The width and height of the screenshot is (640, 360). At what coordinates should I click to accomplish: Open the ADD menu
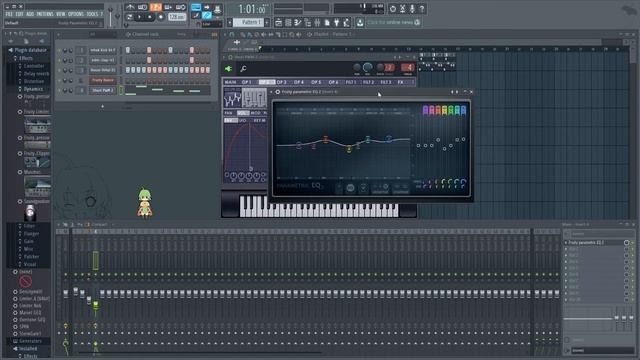(30, 14)
